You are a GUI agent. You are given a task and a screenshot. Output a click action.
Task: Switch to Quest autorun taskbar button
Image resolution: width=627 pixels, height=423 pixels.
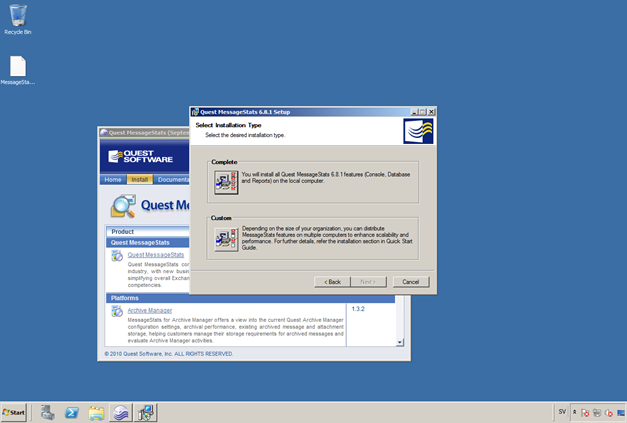point(121,413)
